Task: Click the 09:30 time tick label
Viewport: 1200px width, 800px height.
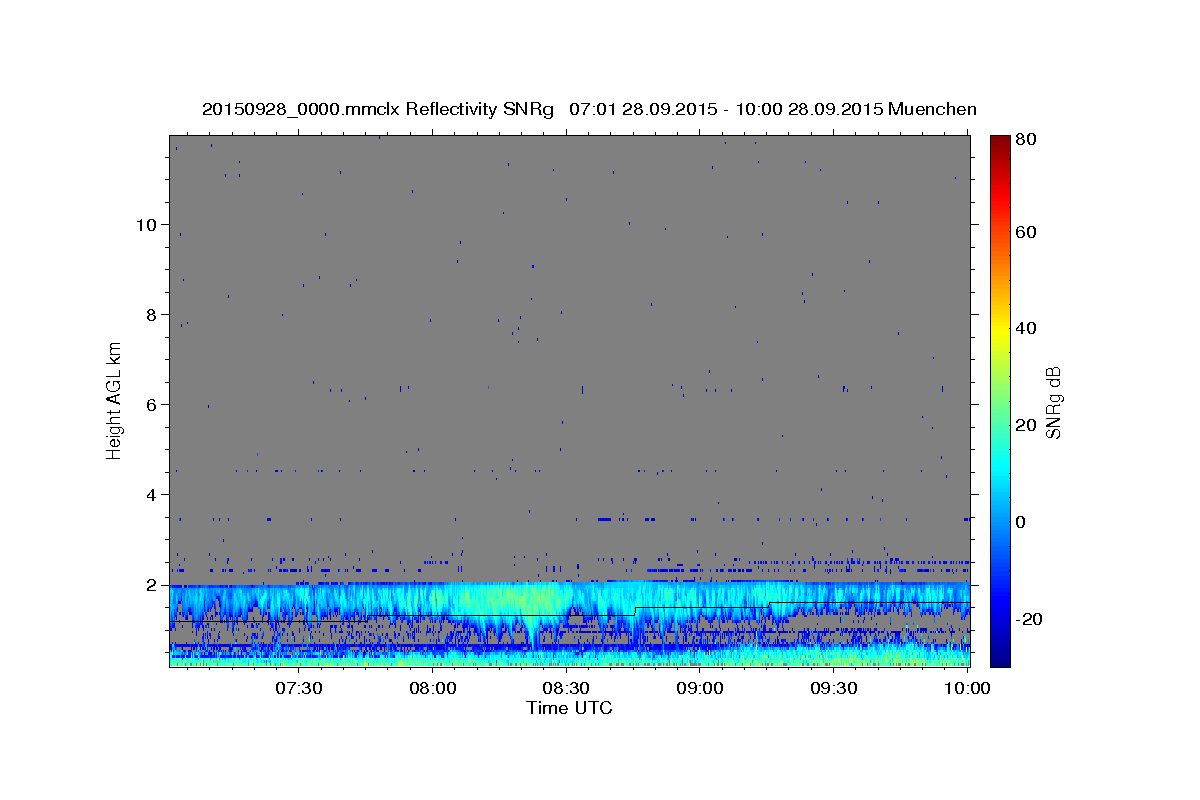Action: click(834, 689)
